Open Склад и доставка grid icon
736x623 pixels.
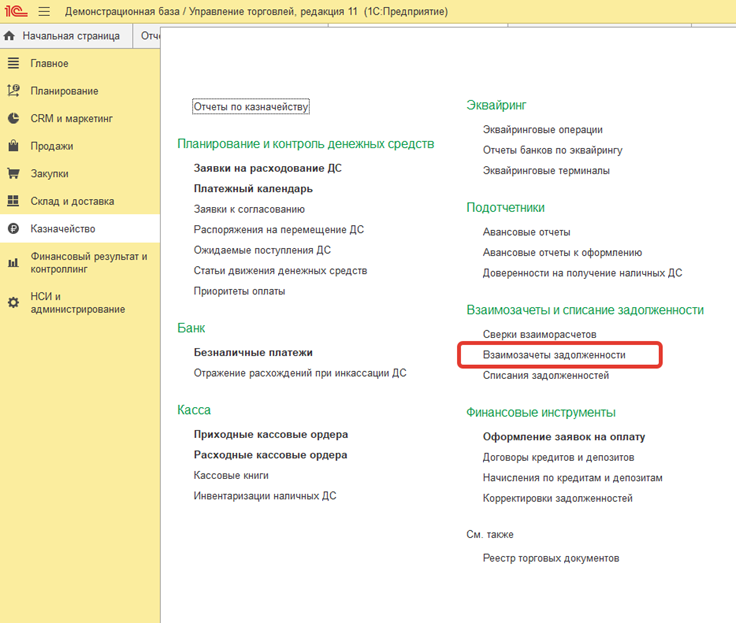(13, 201)
